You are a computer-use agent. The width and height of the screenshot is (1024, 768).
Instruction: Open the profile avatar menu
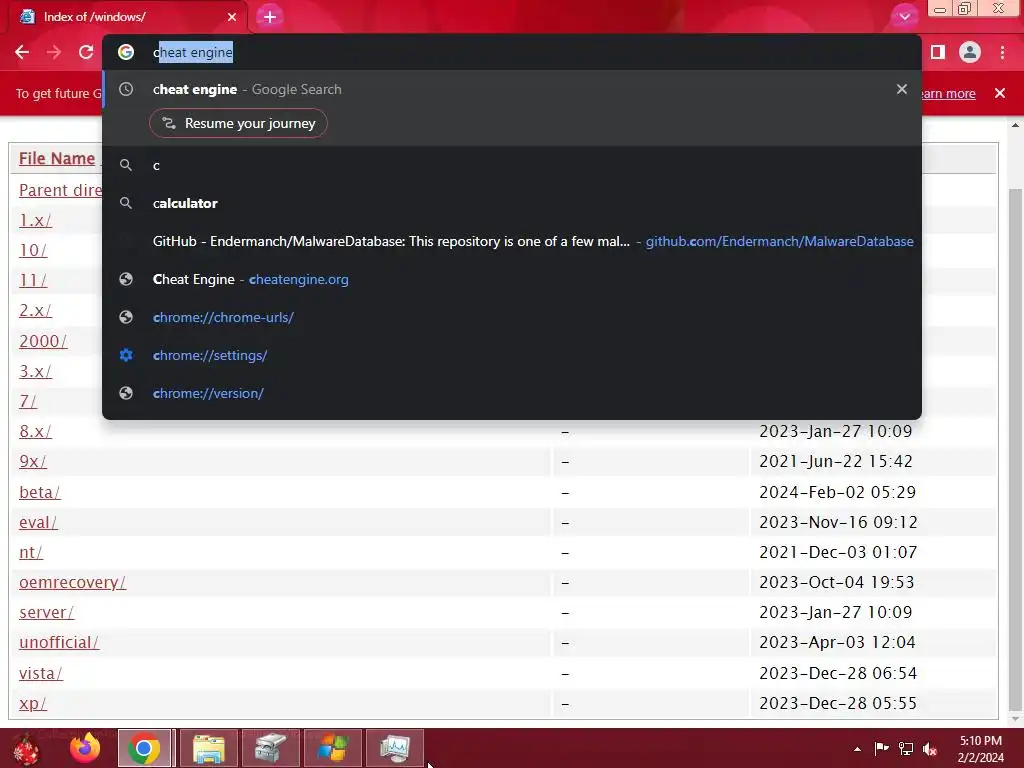[970, 52]
